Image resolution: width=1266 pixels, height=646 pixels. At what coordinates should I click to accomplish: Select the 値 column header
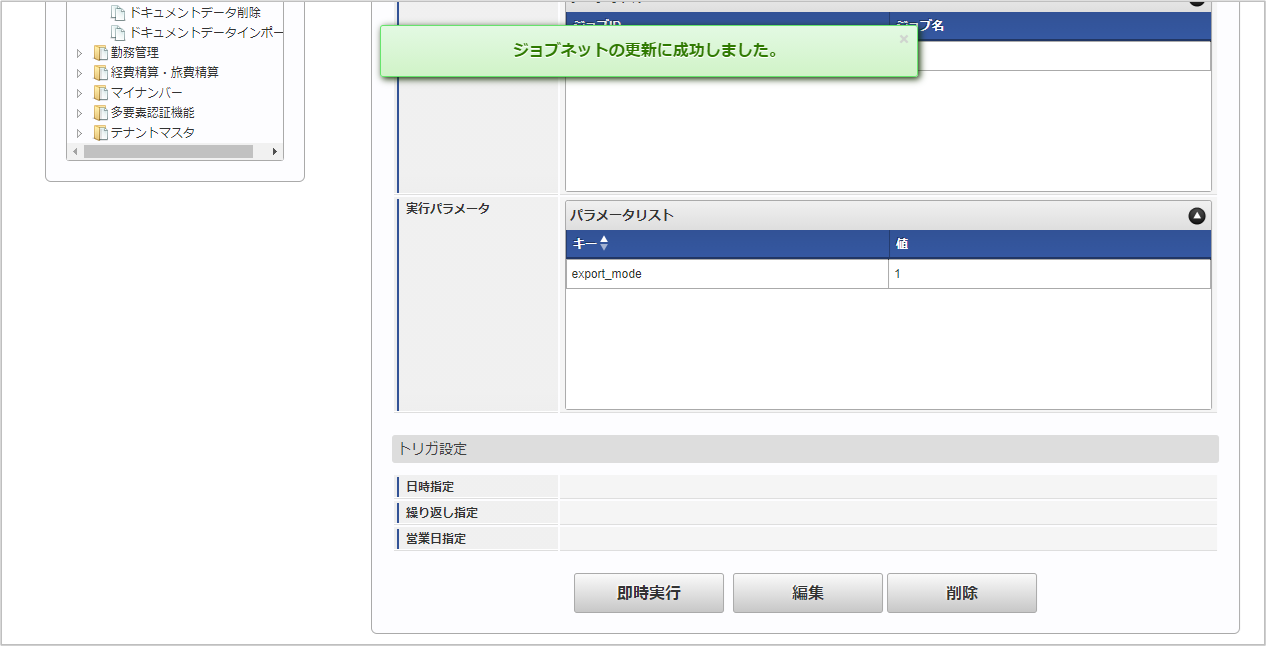[x=1050, y=244]
